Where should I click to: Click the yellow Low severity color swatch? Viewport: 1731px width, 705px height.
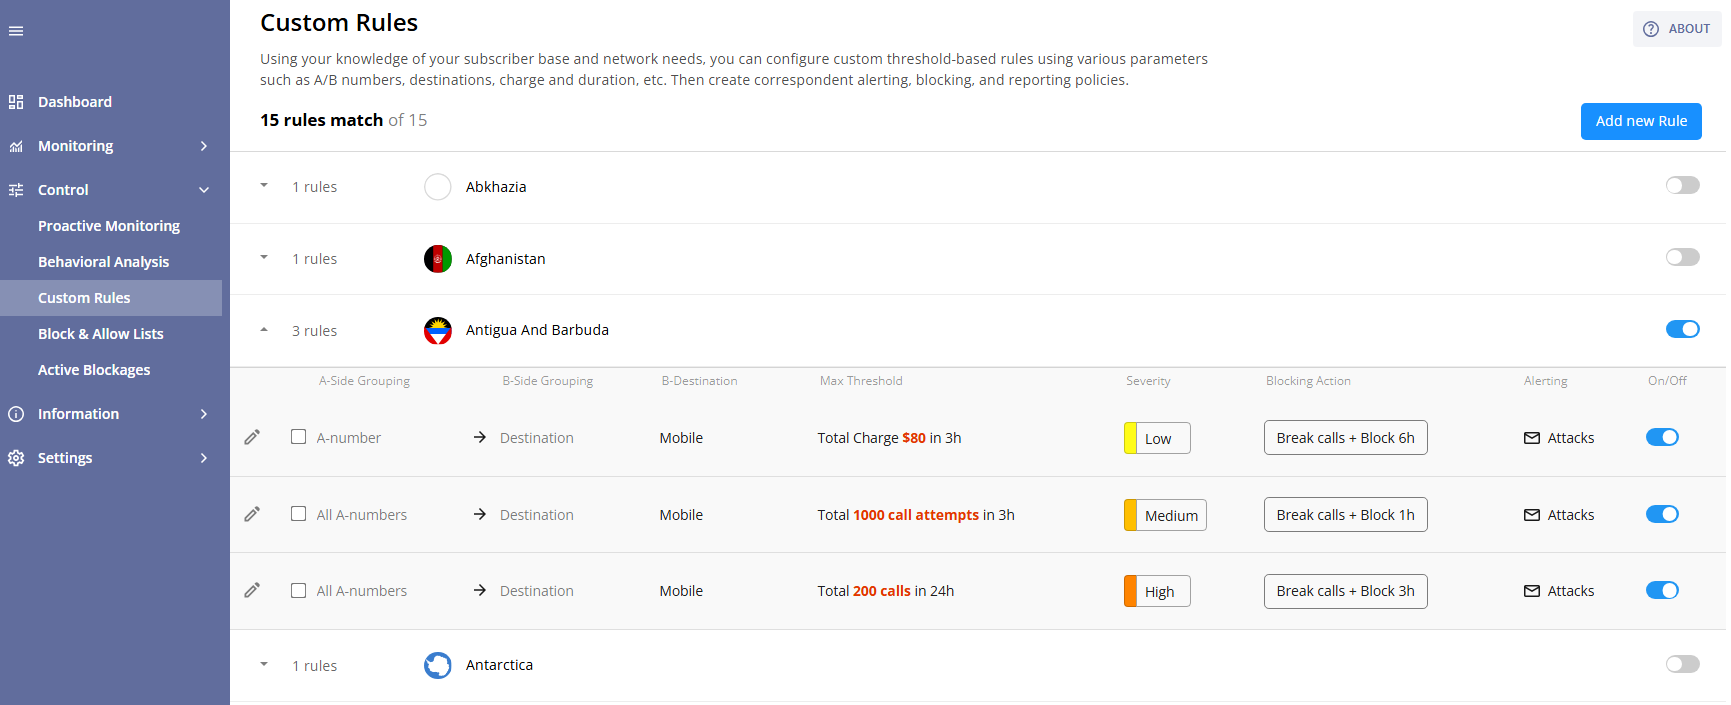pyautogui.click(x=1130, y=438)
